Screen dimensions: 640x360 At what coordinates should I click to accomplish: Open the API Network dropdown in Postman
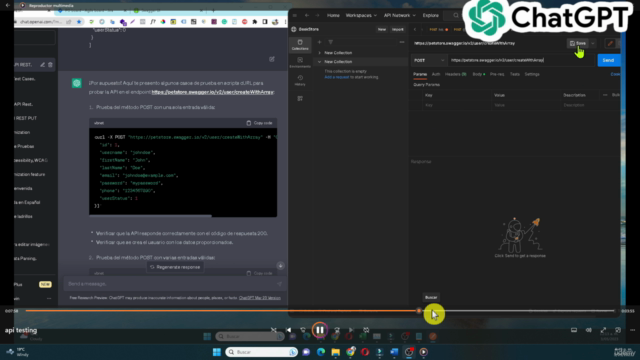400,16
